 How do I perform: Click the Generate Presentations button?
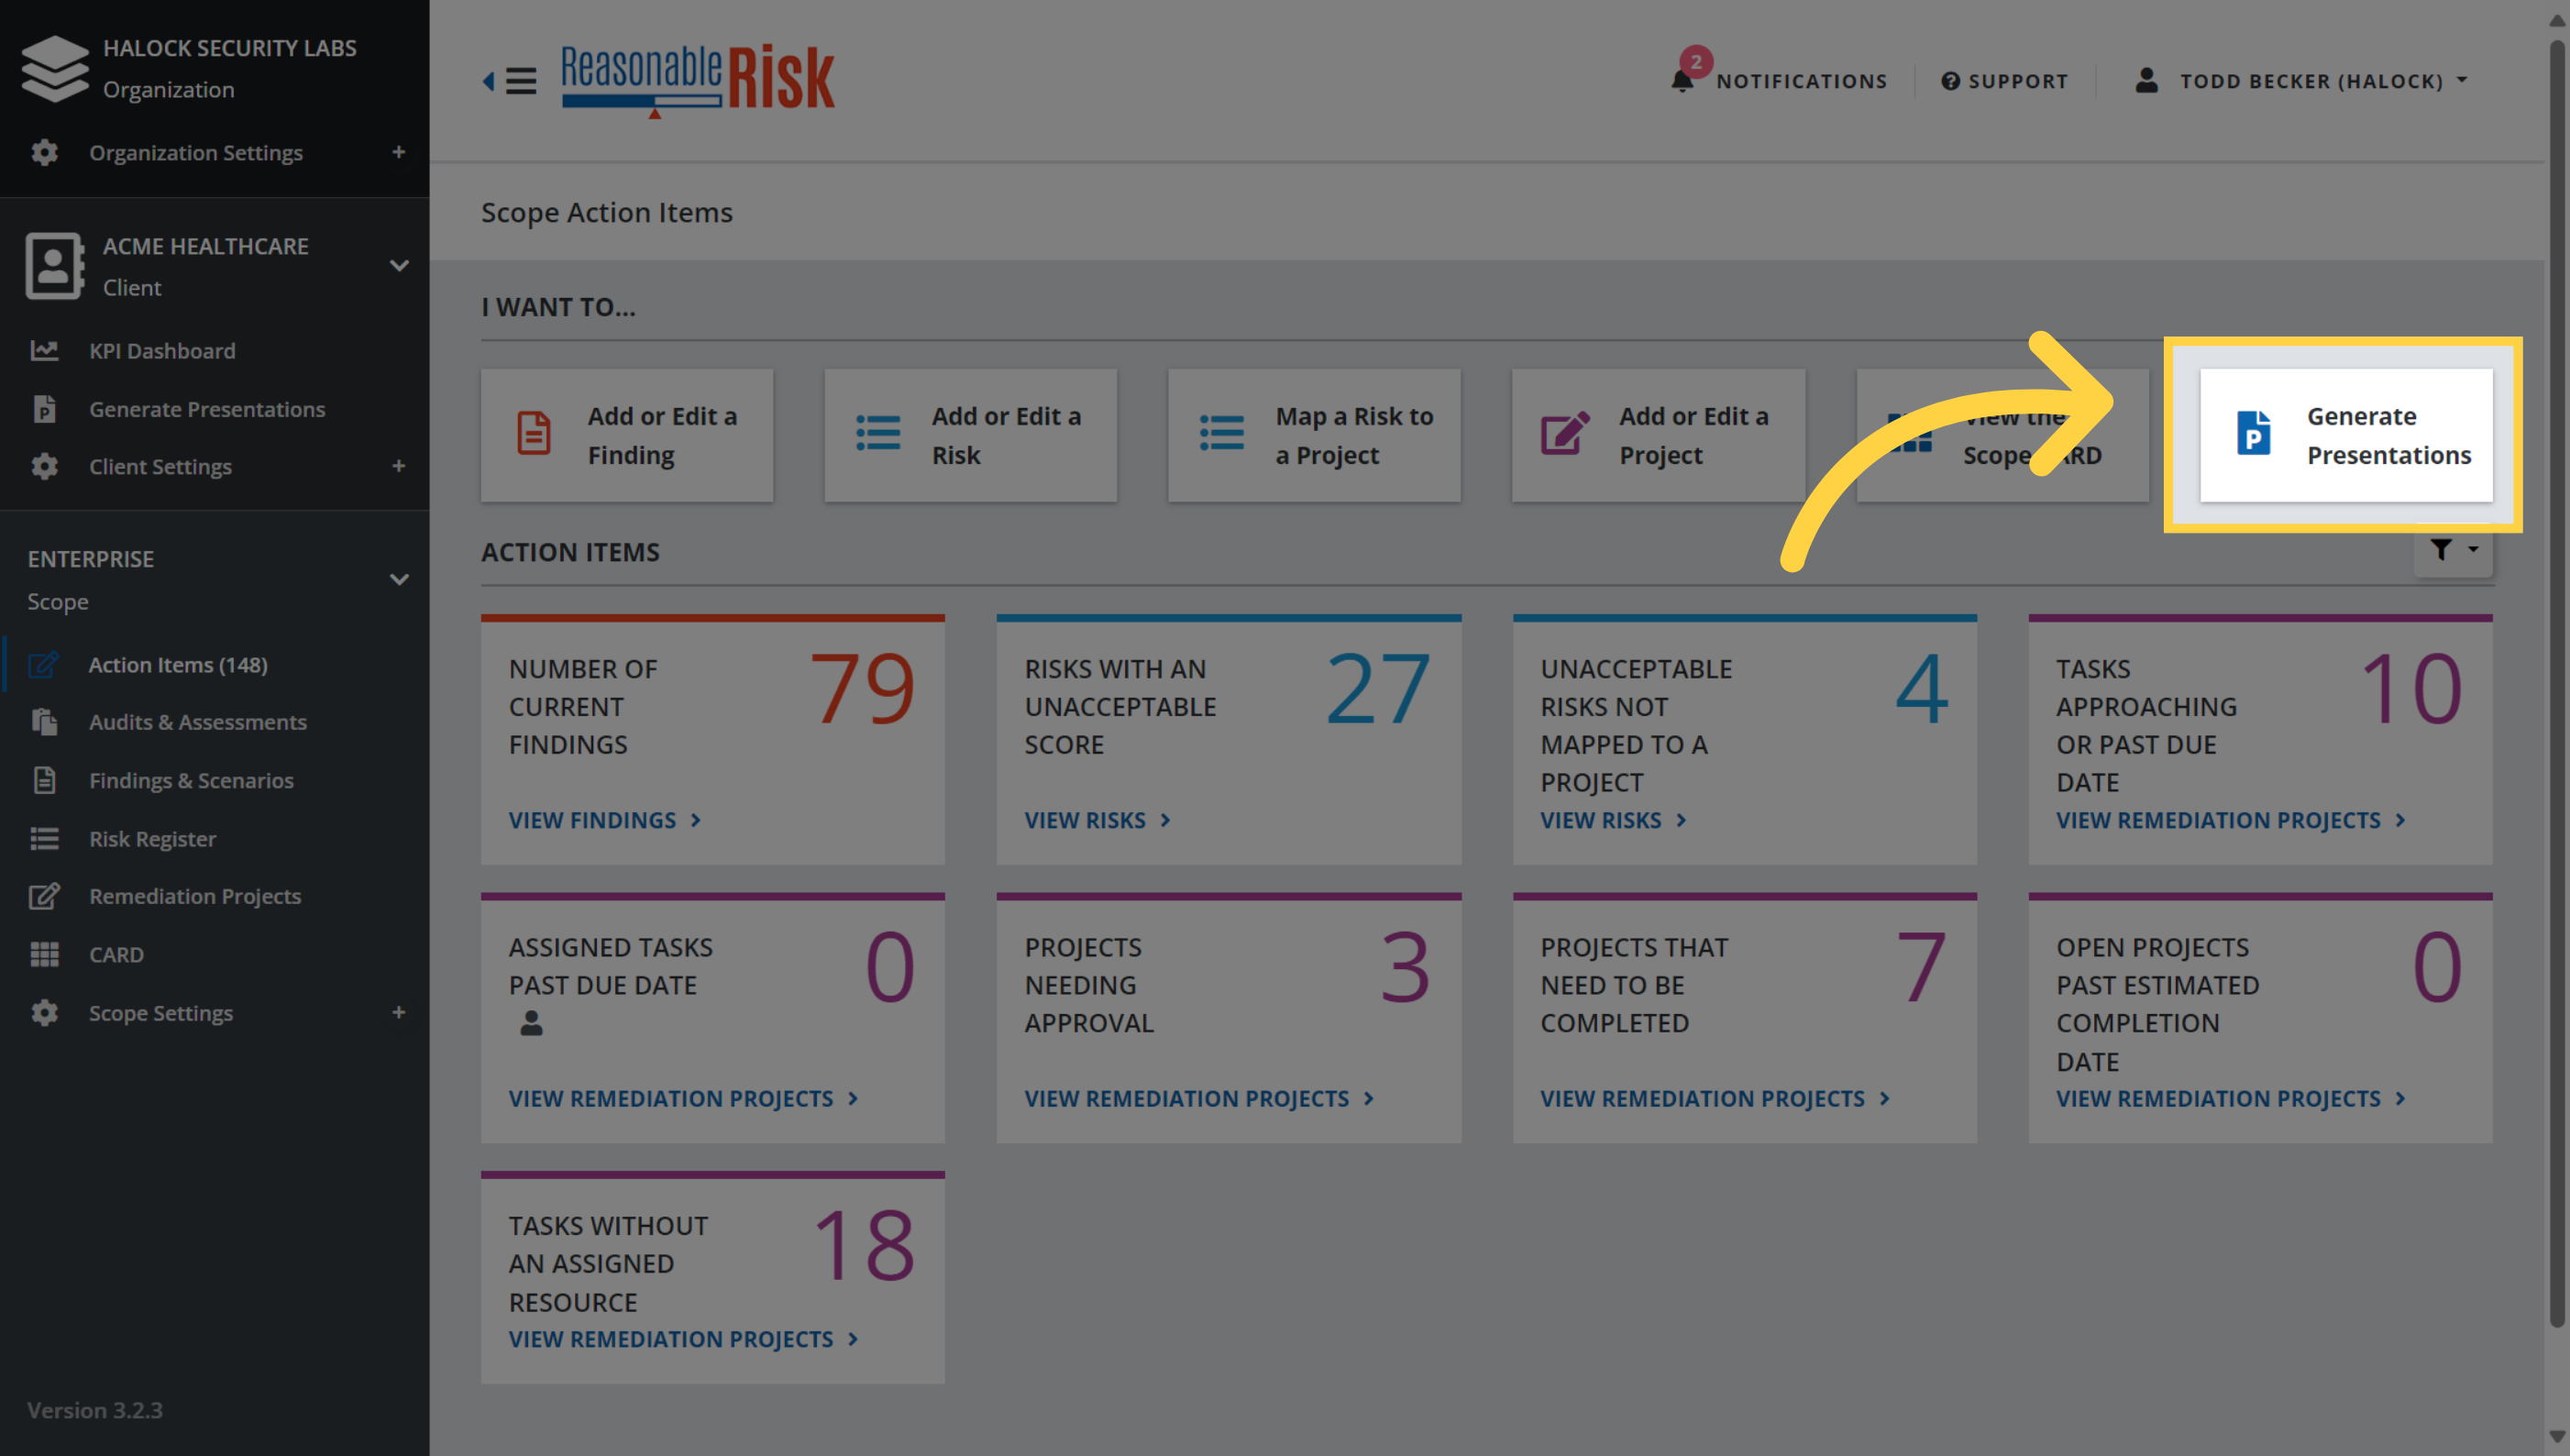[2346, 435]
